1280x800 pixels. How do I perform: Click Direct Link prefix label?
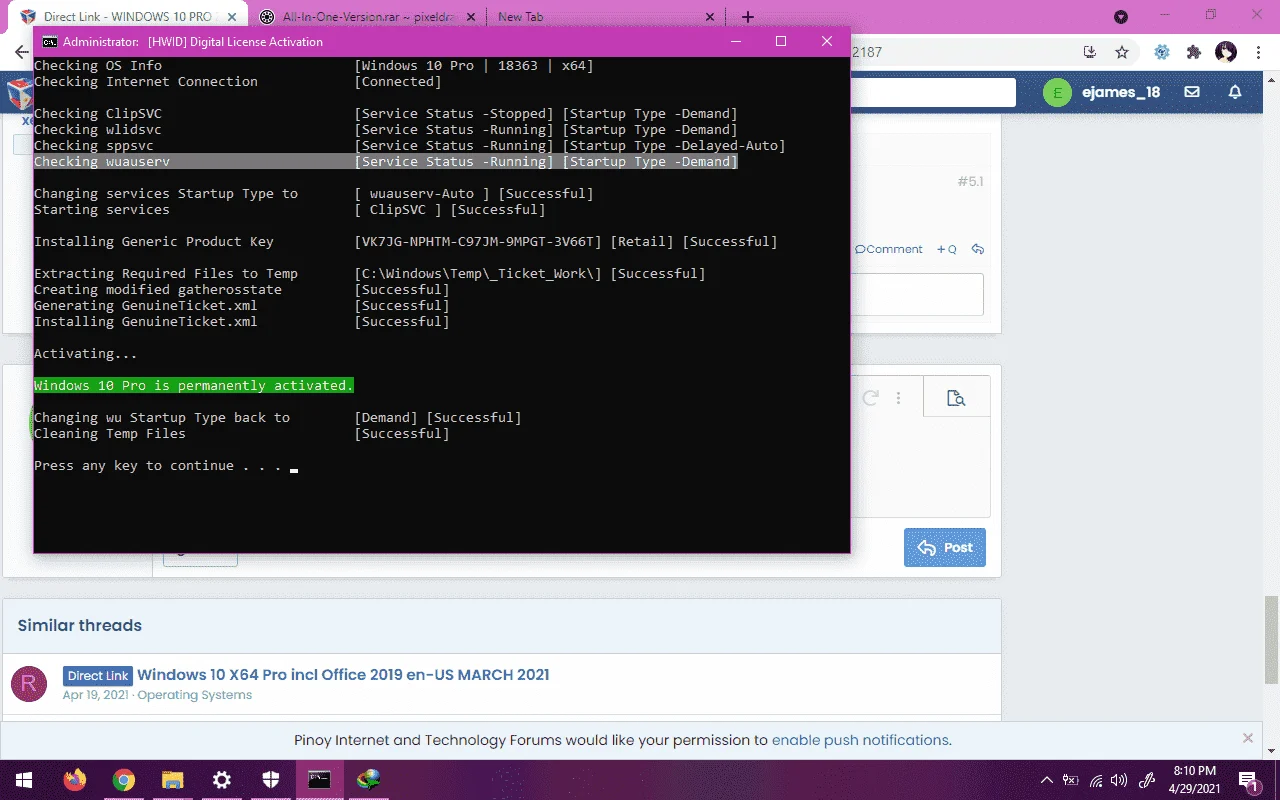(98, 675)
